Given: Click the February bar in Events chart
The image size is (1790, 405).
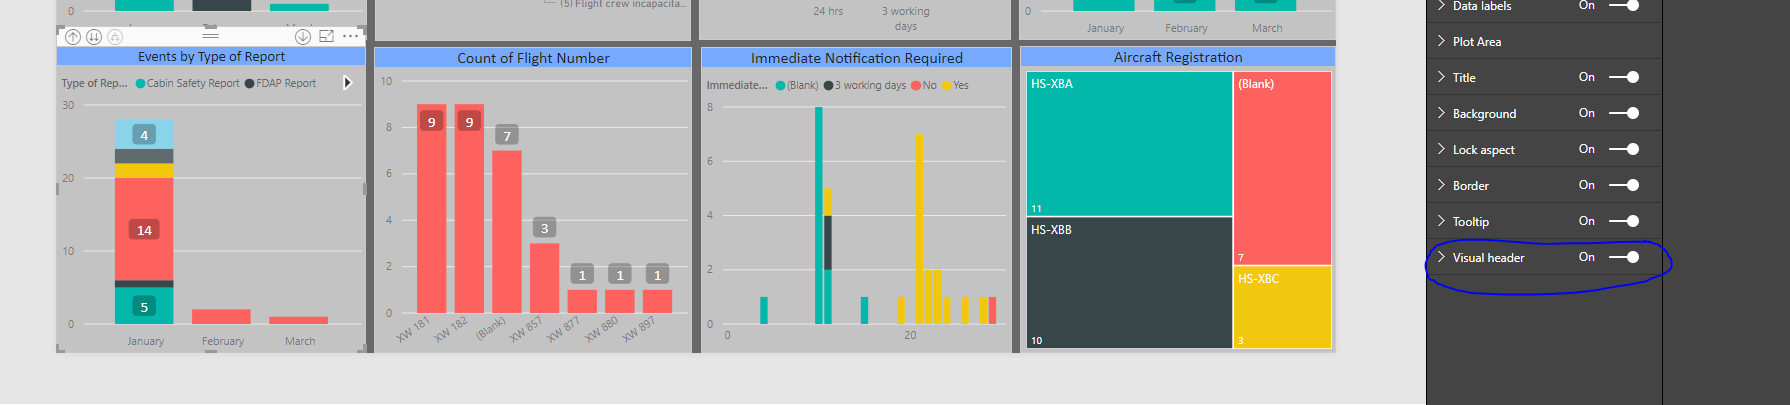Looking at the screenshot, I should pos(221,317).
